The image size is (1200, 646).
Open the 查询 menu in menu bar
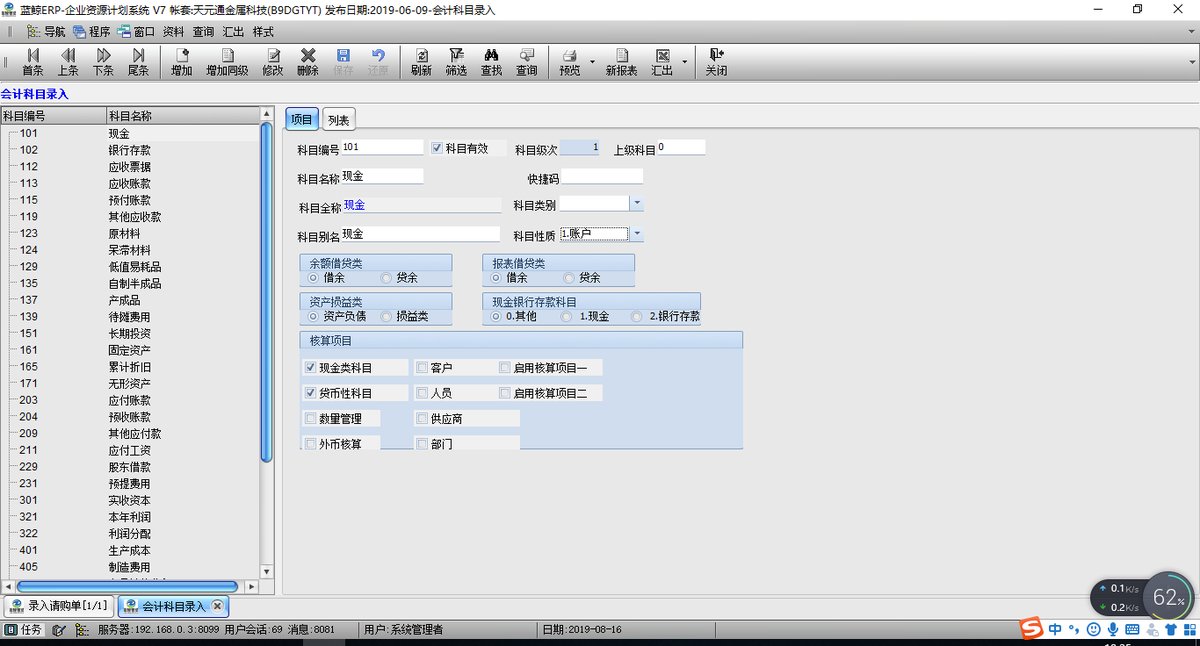pyautogui.click(x=203, y=31)
